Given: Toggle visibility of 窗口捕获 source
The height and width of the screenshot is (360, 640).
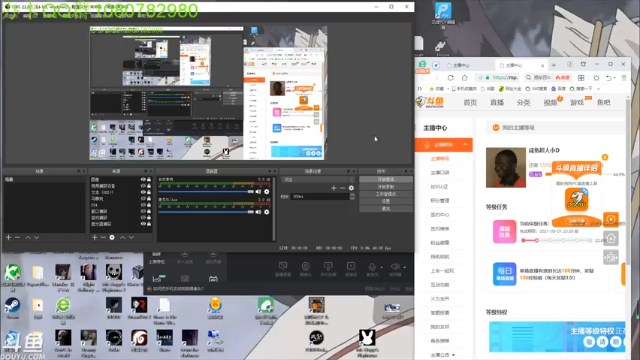Looking at the screenshot, I should (143, 211).
